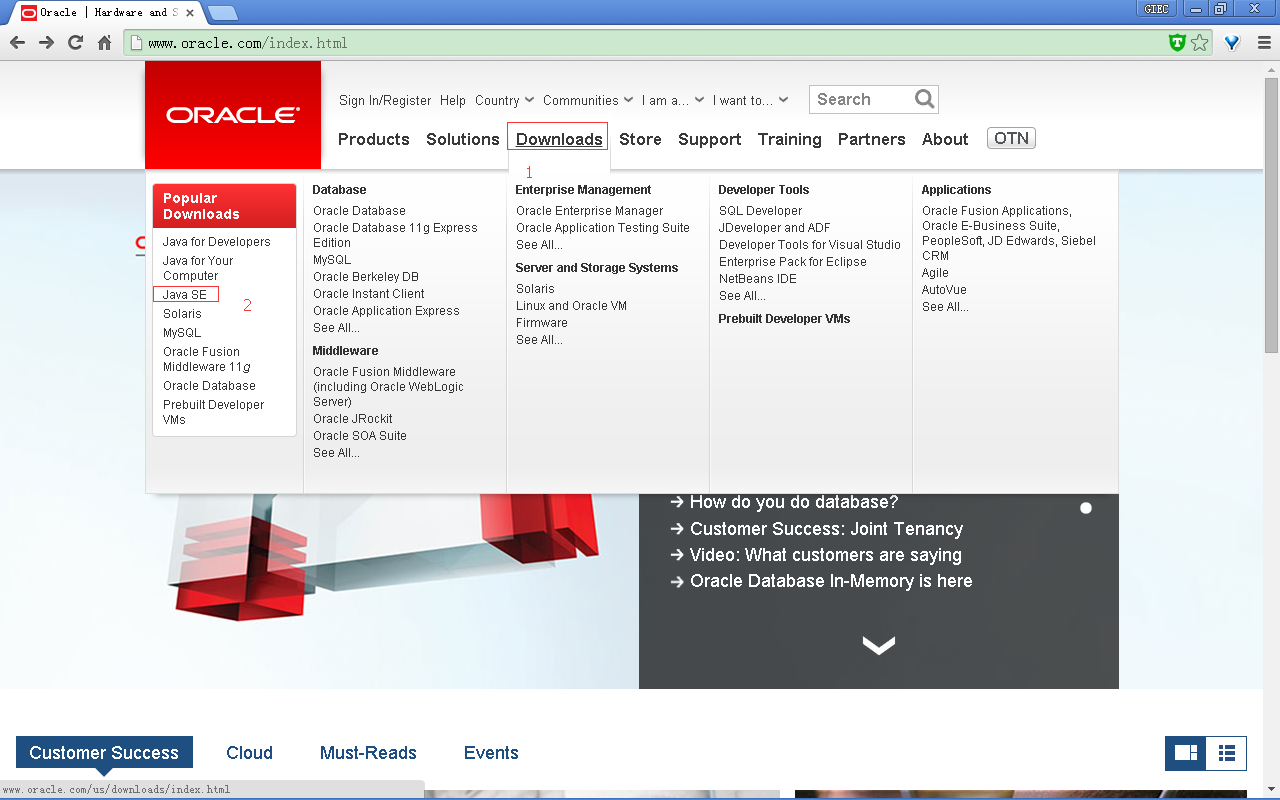Viewport: 1280px width, 800px height.
Task: Open Enterprise Pack for Eclipse link
Action: tap(793, 262)
